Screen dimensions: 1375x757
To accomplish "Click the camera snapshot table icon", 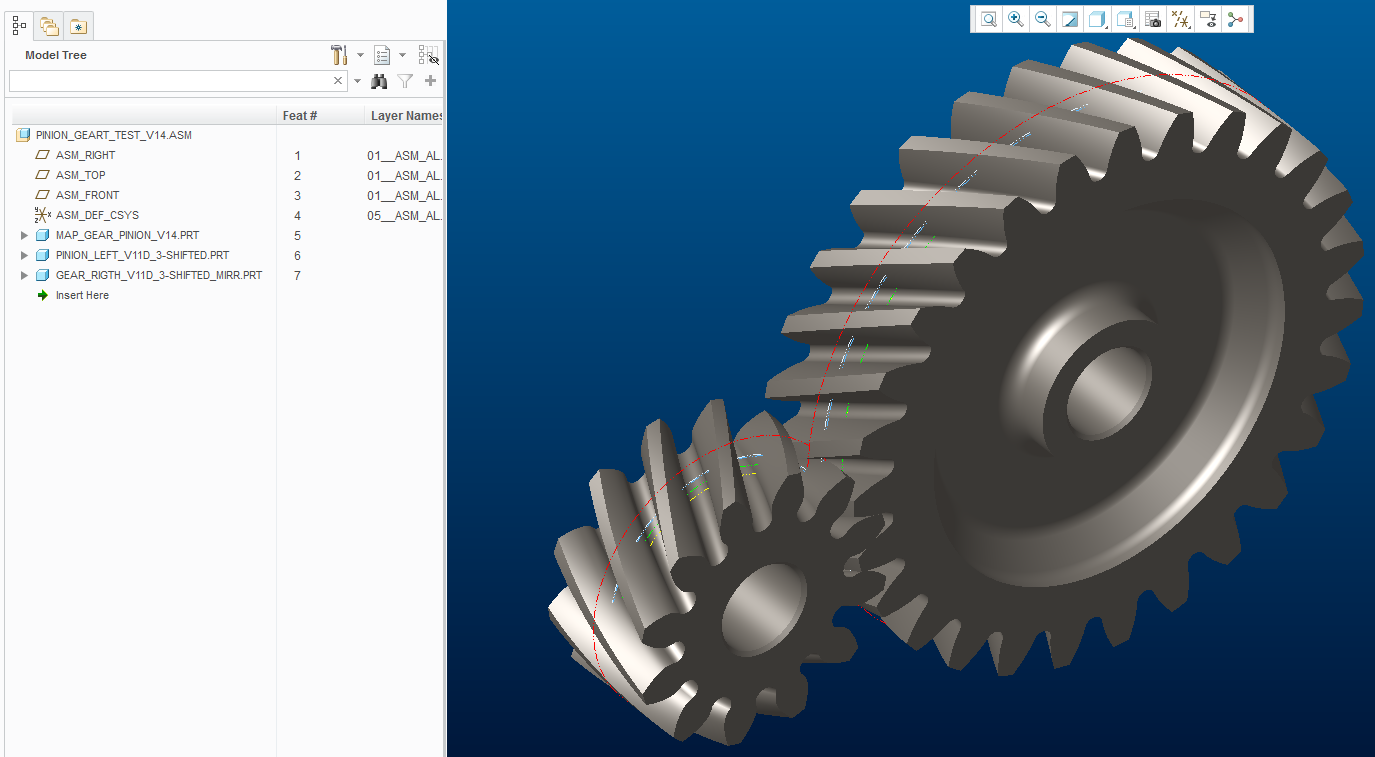I will tap(1153, 19).
